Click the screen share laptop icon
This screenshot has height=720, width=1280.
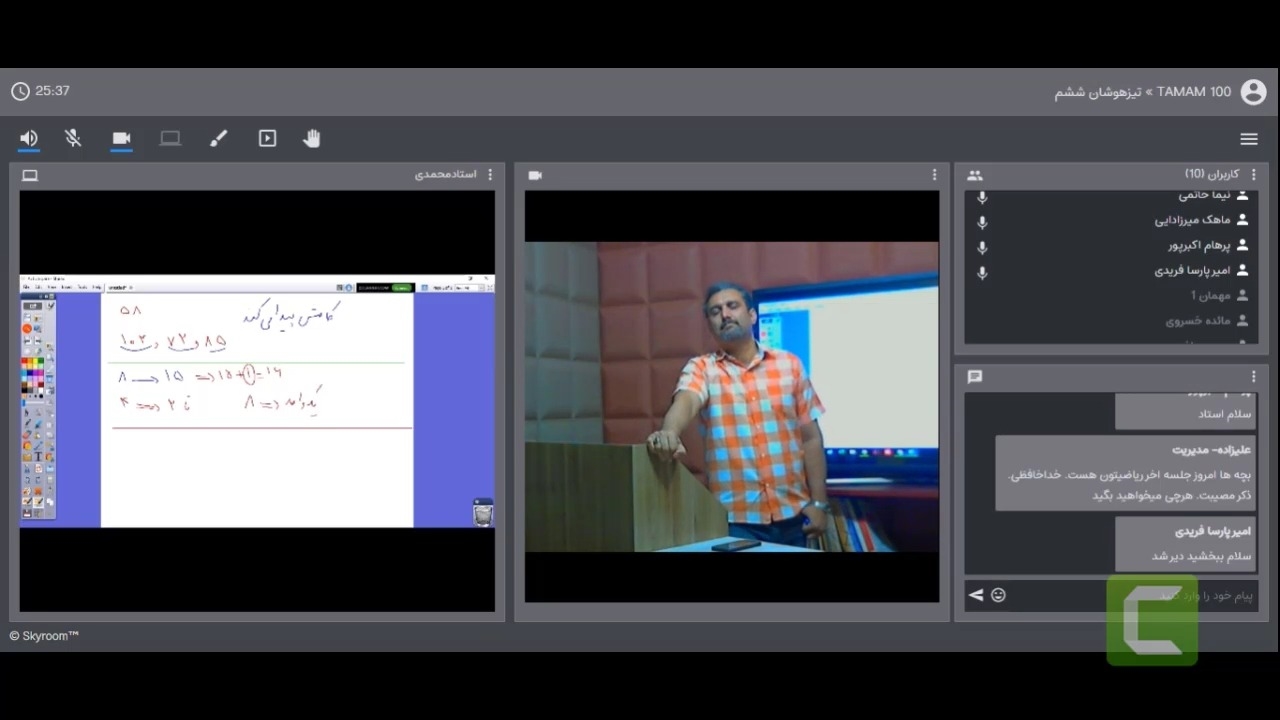[170, 139]
